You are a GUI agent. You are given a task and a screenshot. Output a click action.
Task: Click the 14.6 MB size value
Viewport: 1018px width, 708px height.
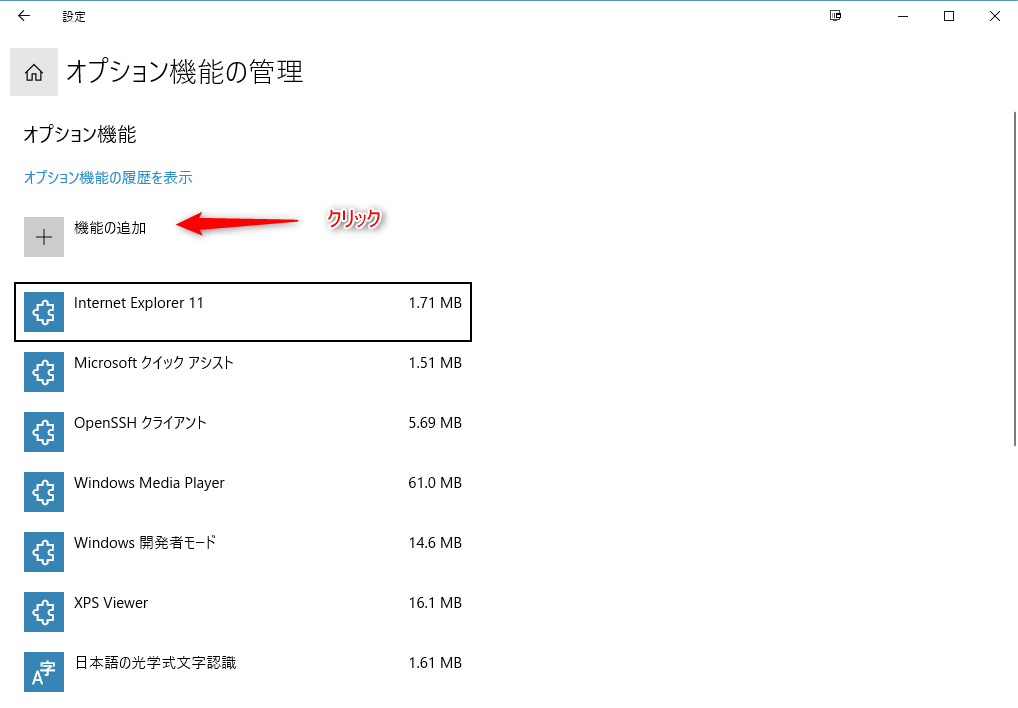[435, 543]
